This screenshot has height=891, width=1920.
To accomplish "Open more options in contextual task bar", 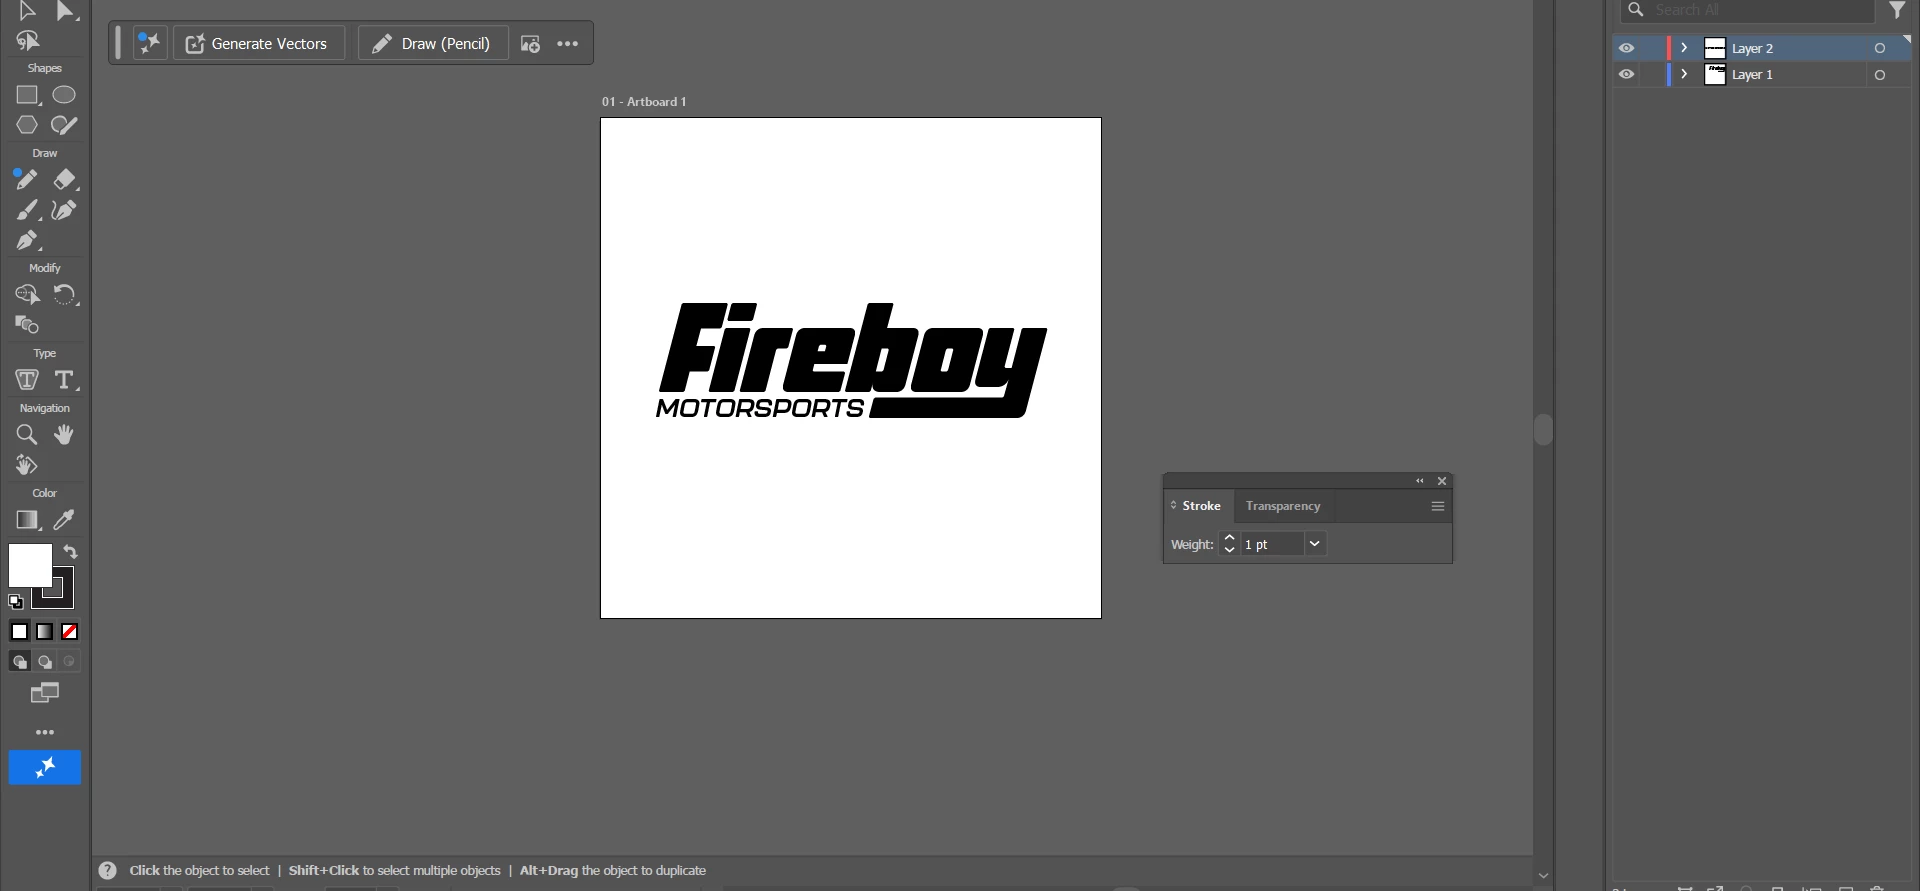I will point(568,44).
